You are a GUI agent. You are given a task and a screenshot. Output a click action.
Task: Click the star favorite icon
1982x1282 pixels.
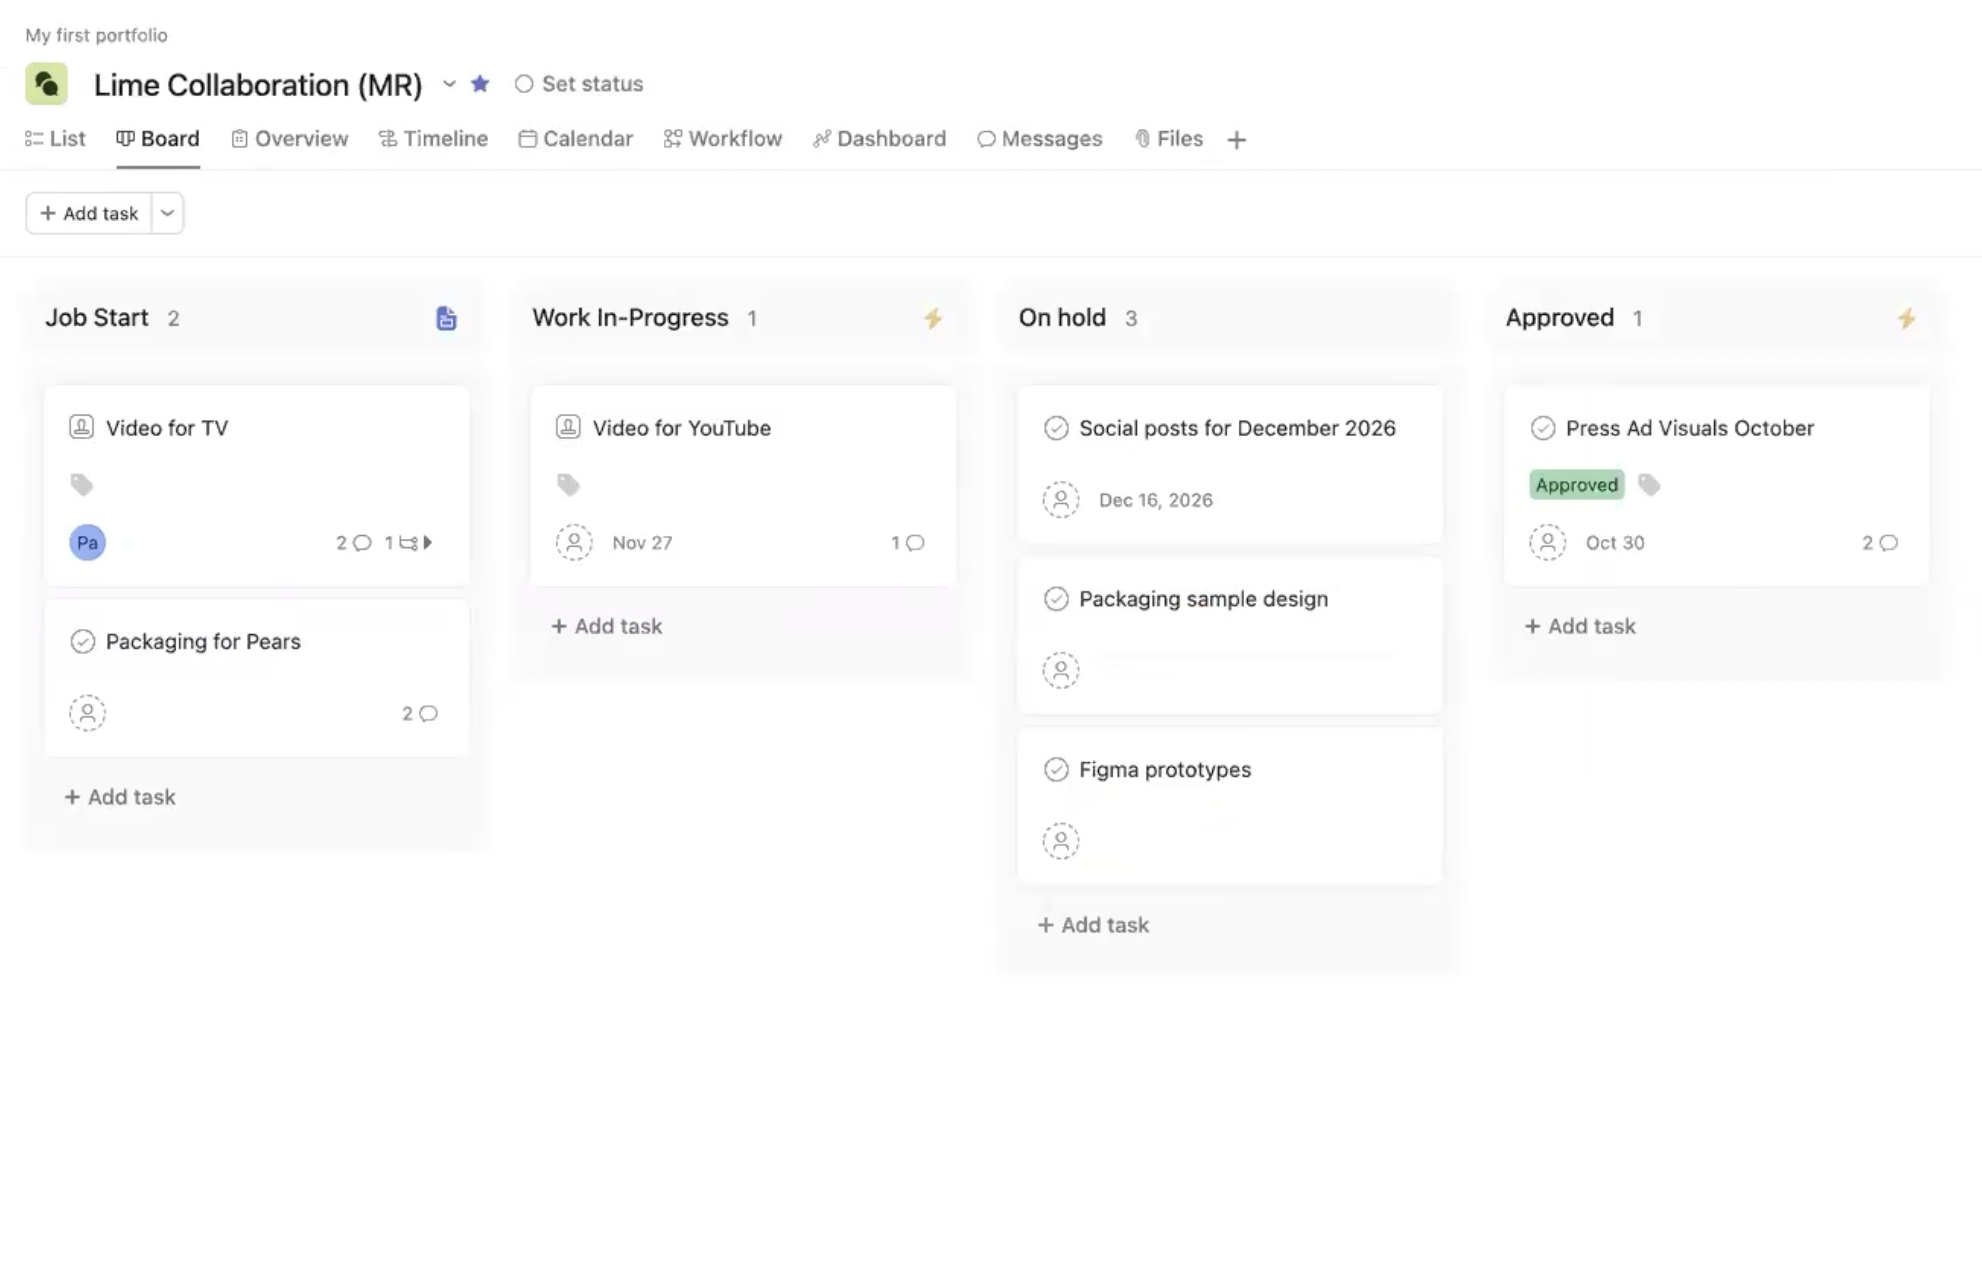480,84
